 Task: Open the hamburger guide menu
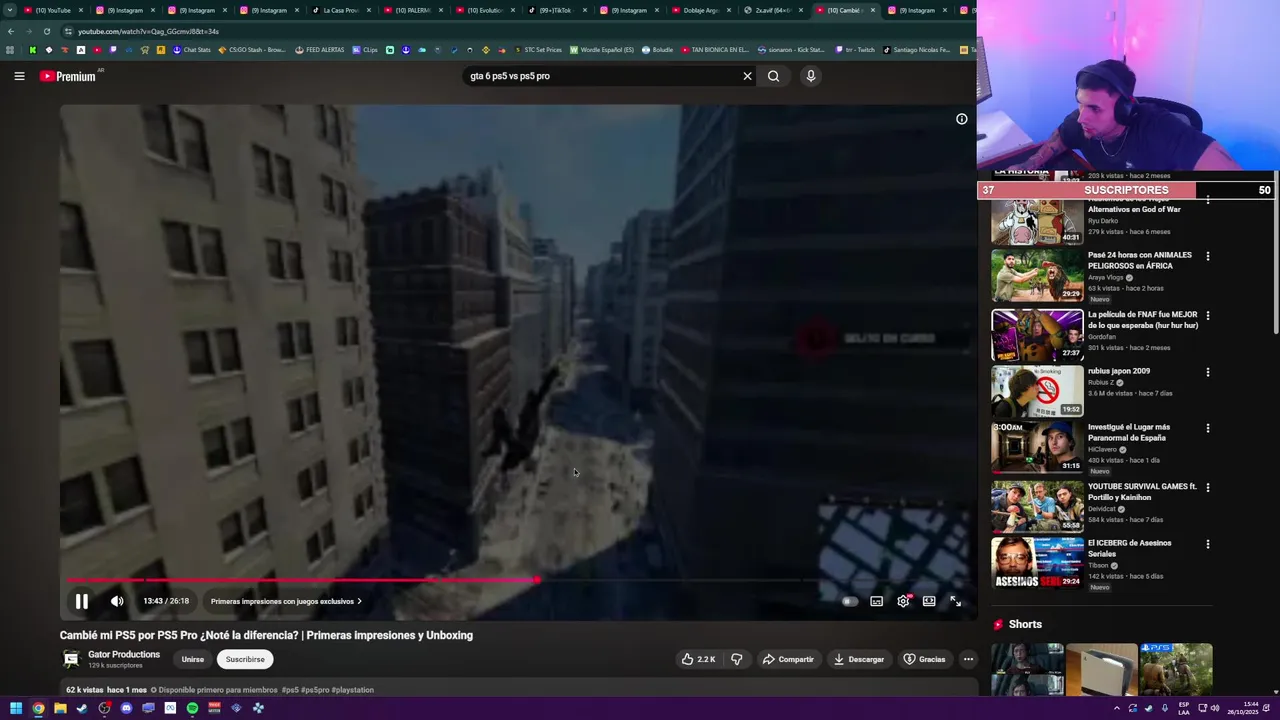point(19,76)
